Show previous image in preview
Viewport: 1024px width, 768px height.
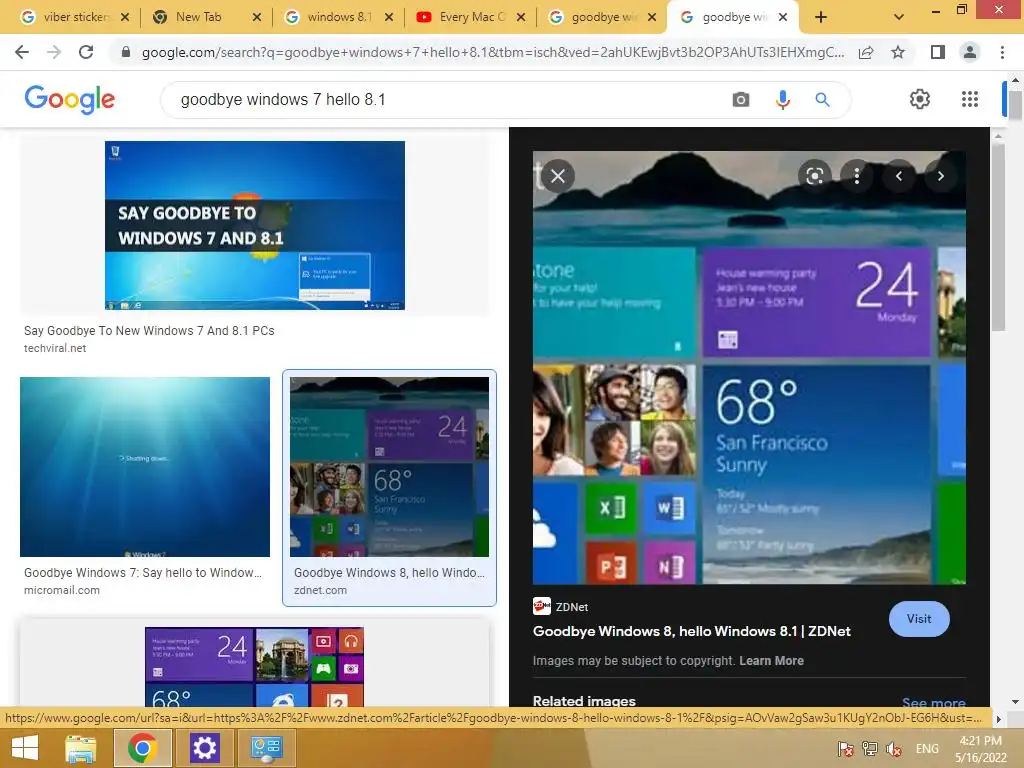pyautogui.click(x=899, y=176)
